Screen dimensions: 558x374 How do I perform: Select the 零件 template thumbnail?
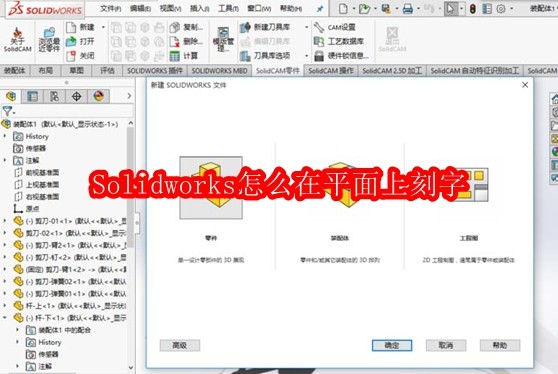click(211, 188)
